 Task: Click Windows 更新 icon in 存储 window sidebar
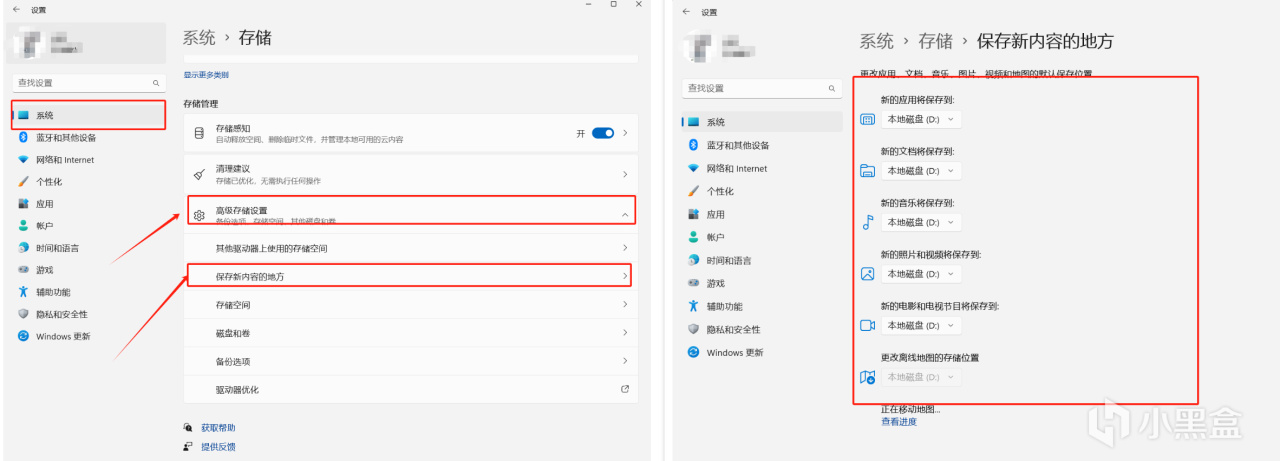(24, 336)
